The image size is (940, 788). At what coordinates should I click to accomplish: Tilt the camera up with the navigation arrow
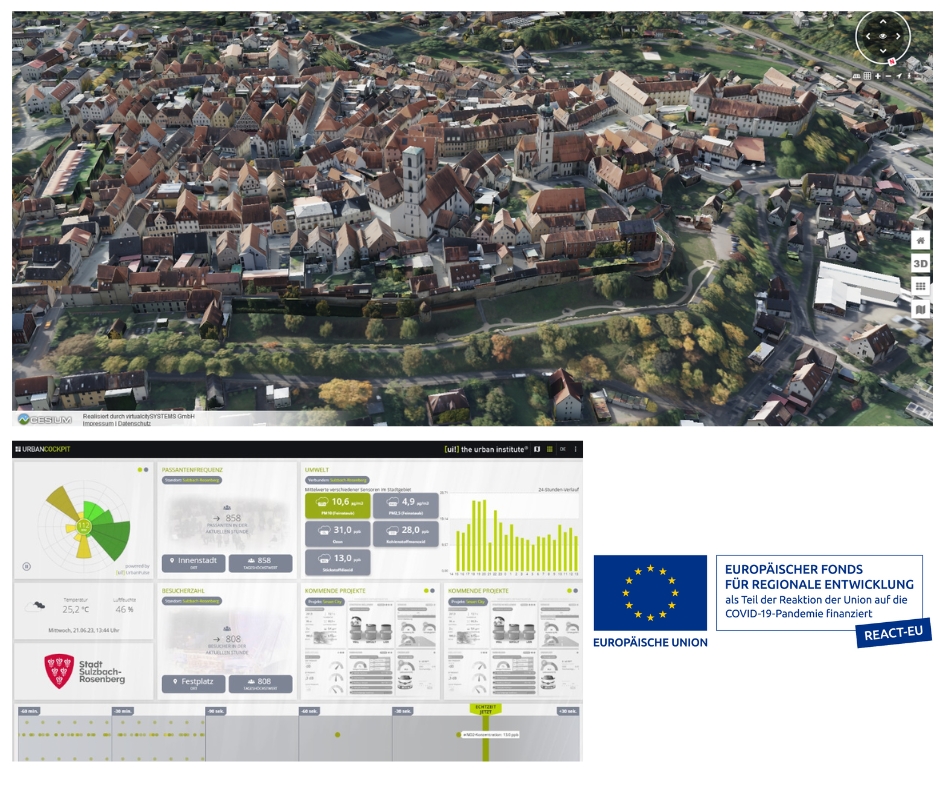point(883,22)
